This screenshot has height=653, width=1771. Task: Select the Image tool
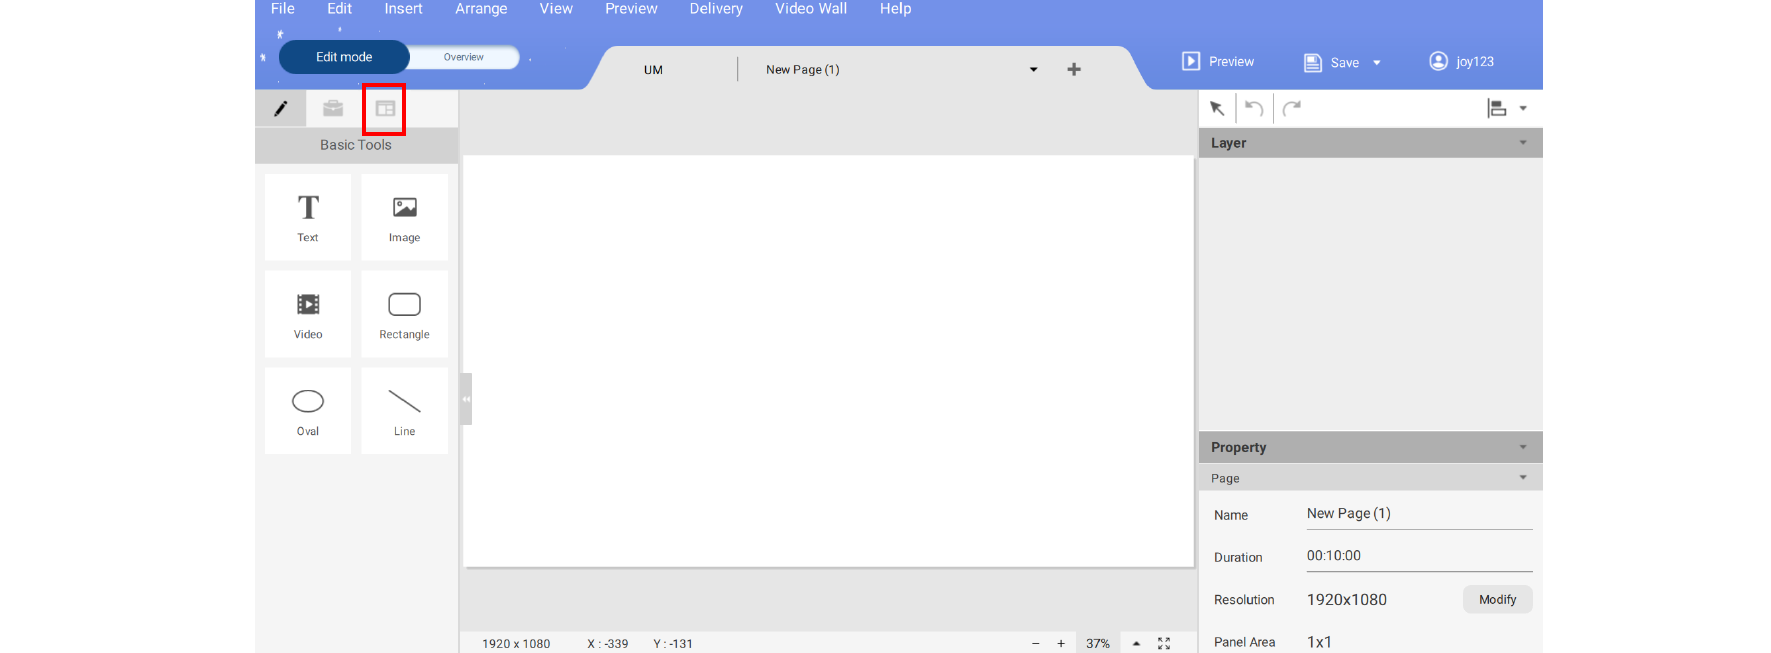[404, 217]
